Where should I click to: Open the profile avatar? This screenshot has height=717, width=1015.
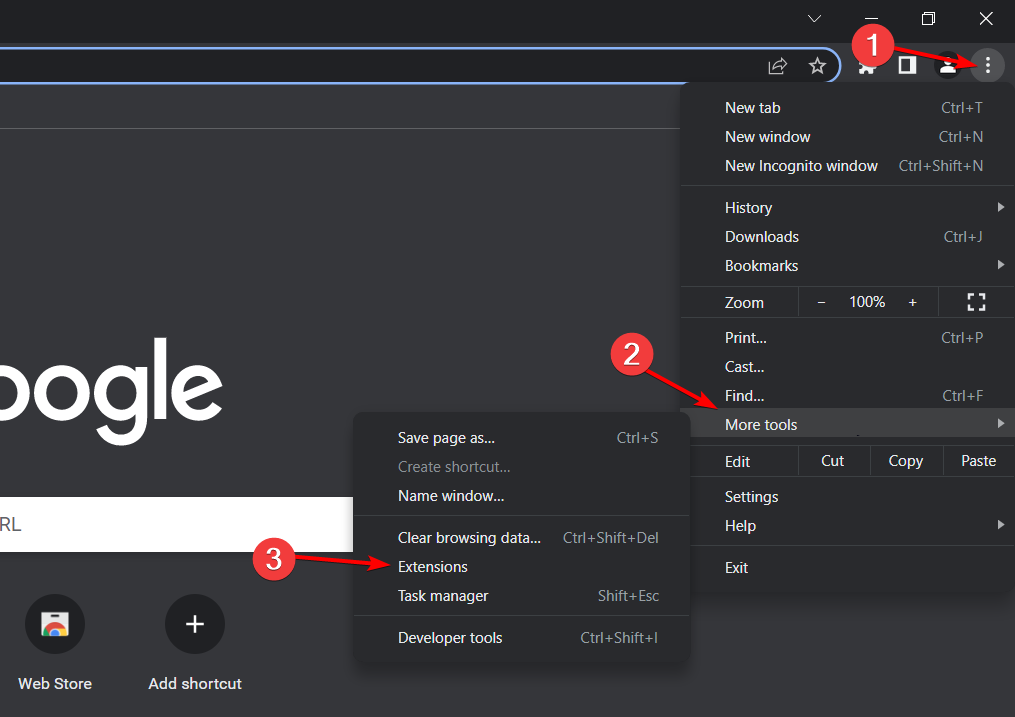[x=947, y=65]
